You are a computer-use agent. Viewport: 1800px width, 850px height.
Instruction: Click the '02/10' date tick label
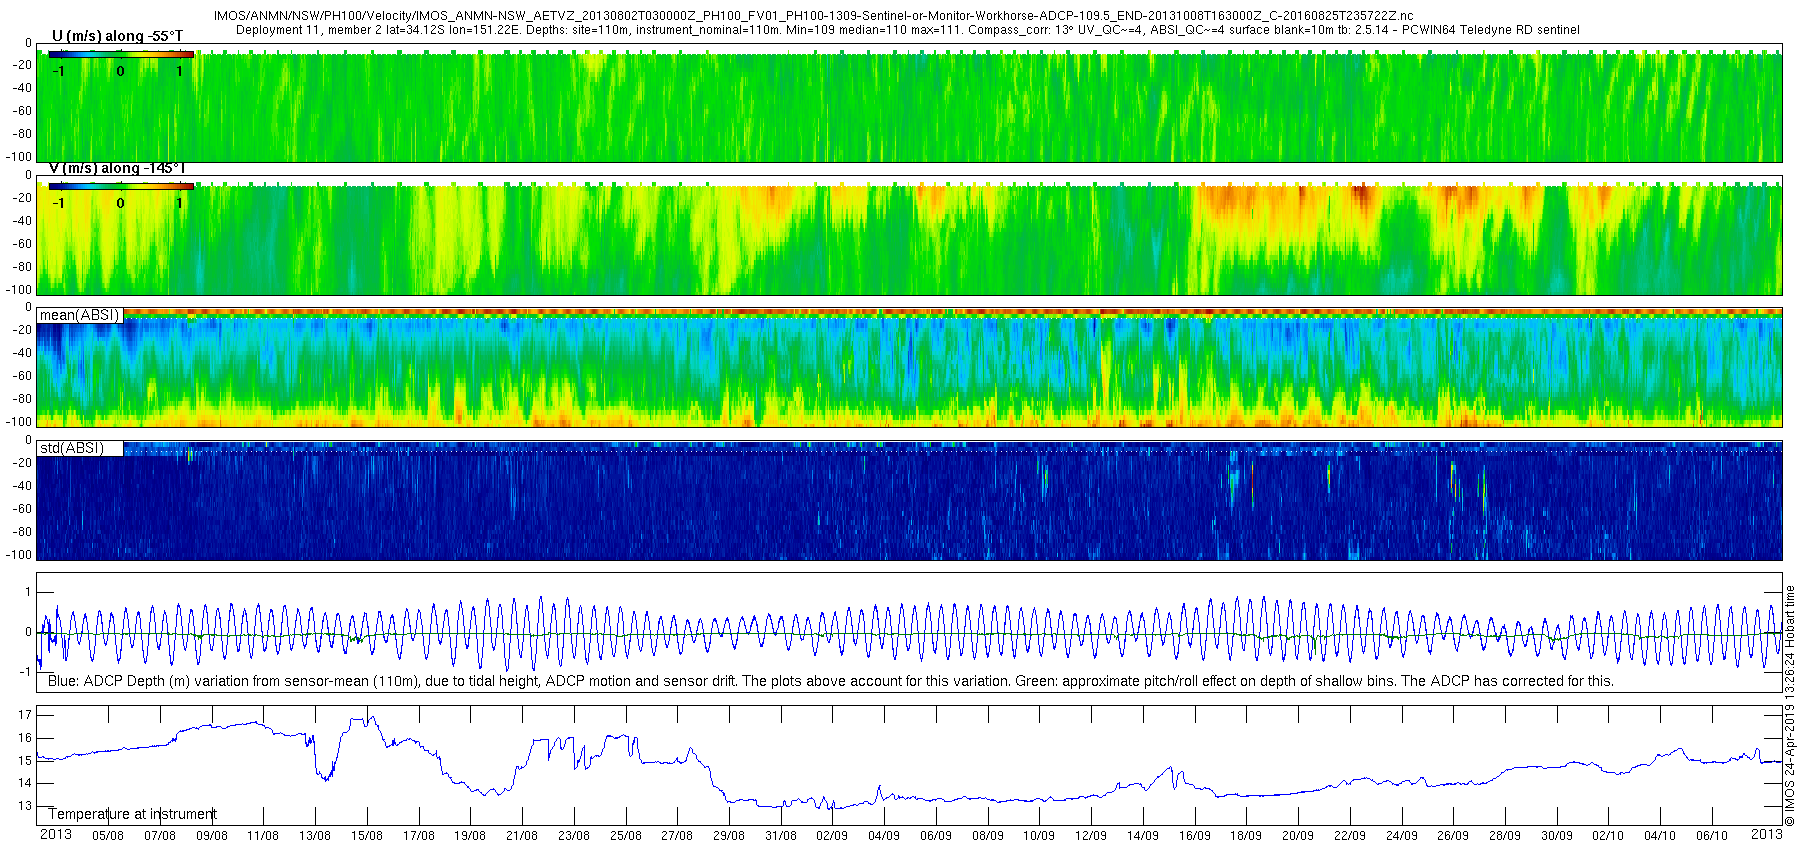click(1608, 836)
